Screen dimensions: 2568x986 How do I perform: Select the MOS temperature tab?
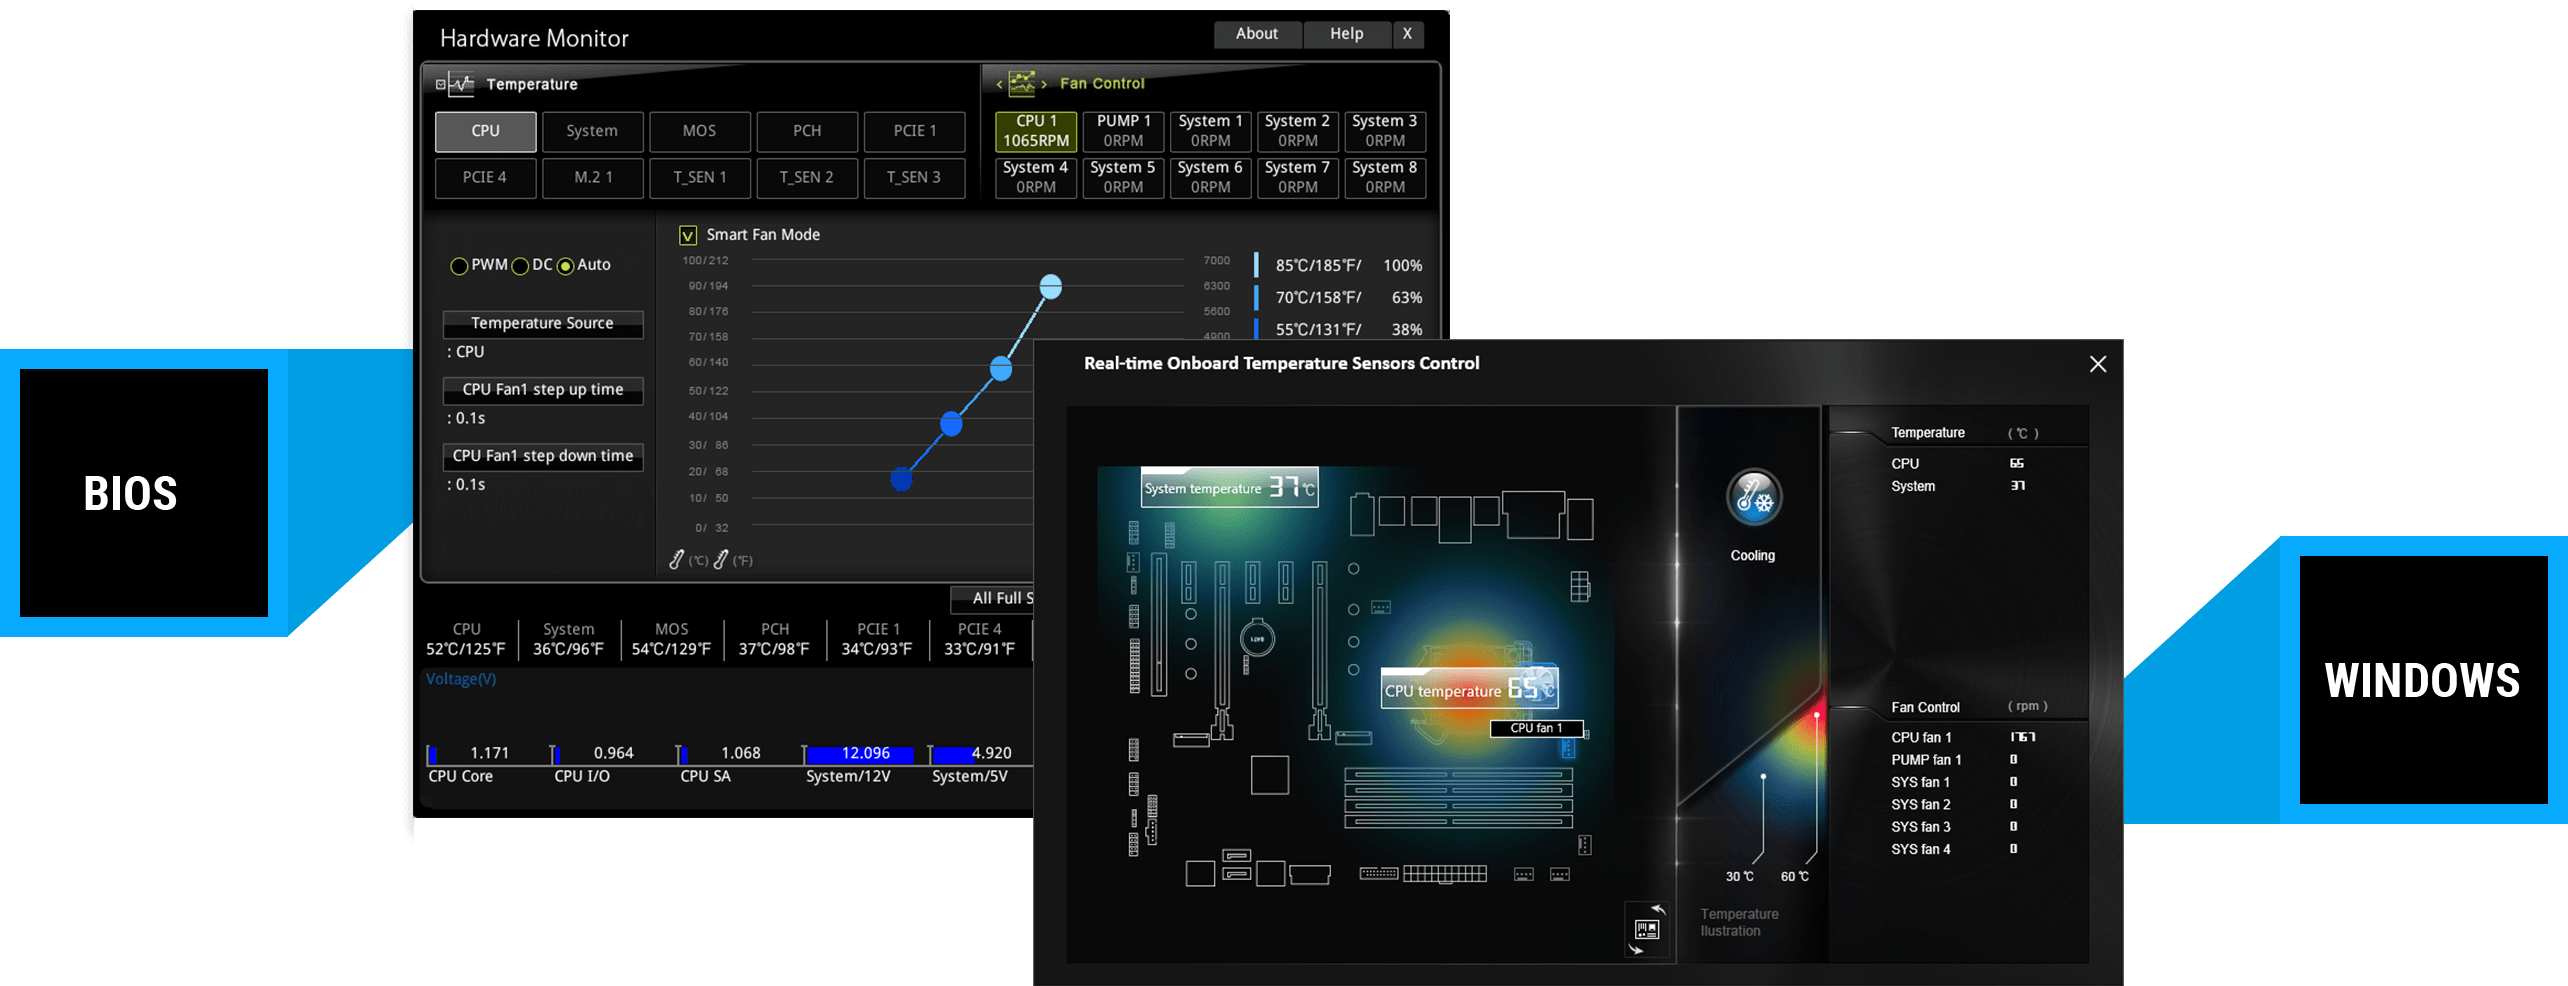[699, 131]
